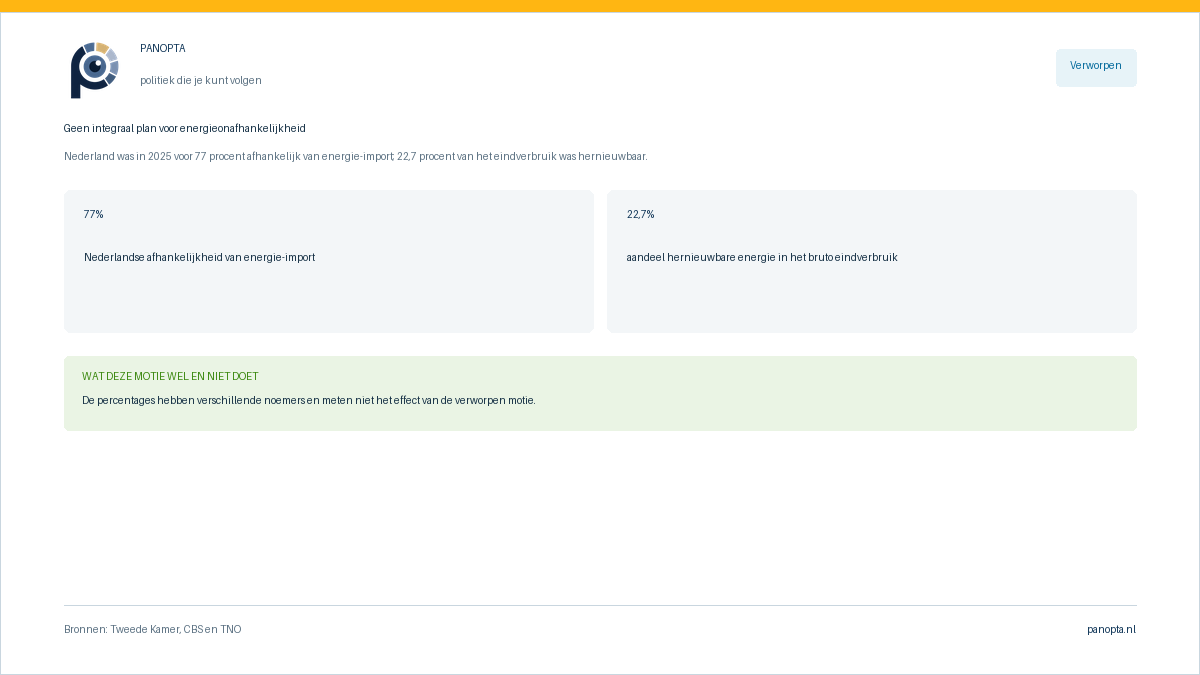
Task: Click label 'aandeel hernieuwbare energie in het bruto eindverbruik'
Action: [x=762, y=258]
